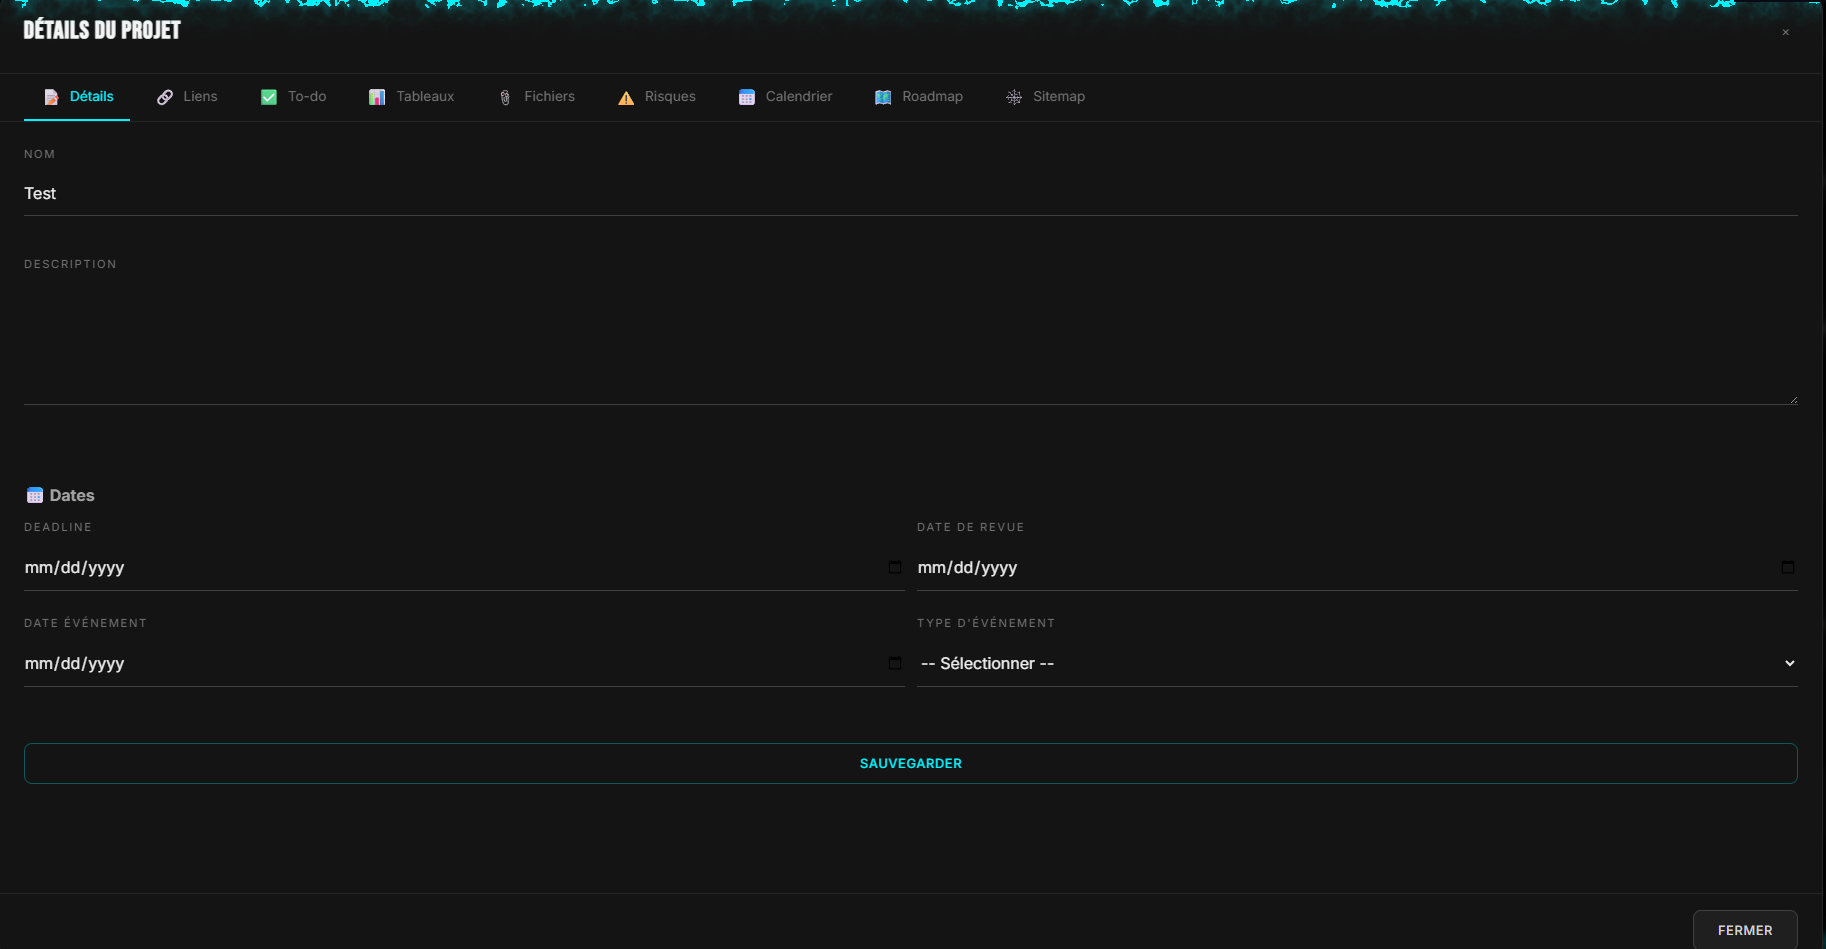Expand the Type d'événement dropdown

(x=1356, y=663)
